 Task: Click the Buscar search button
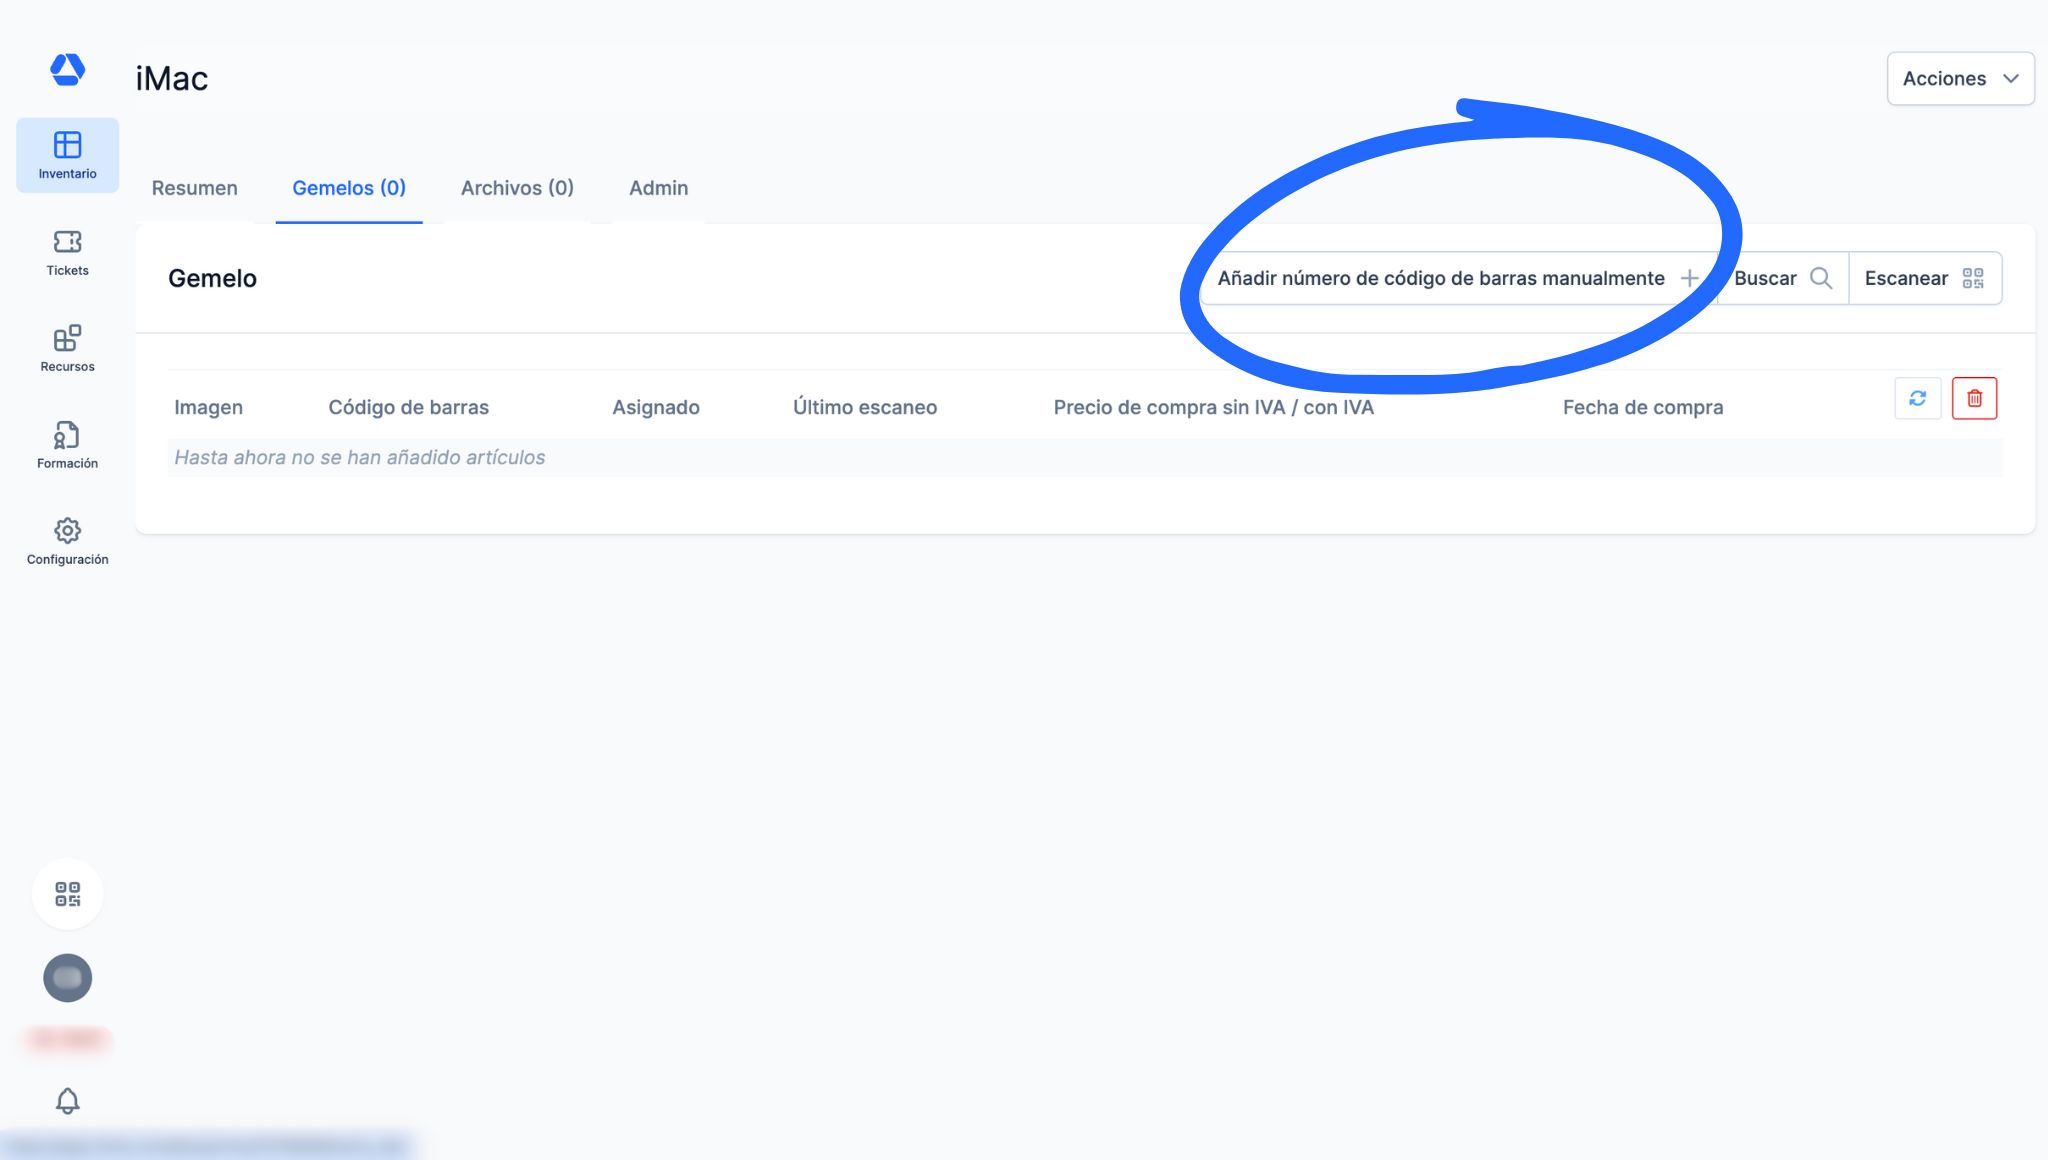tap(1782, 278)
